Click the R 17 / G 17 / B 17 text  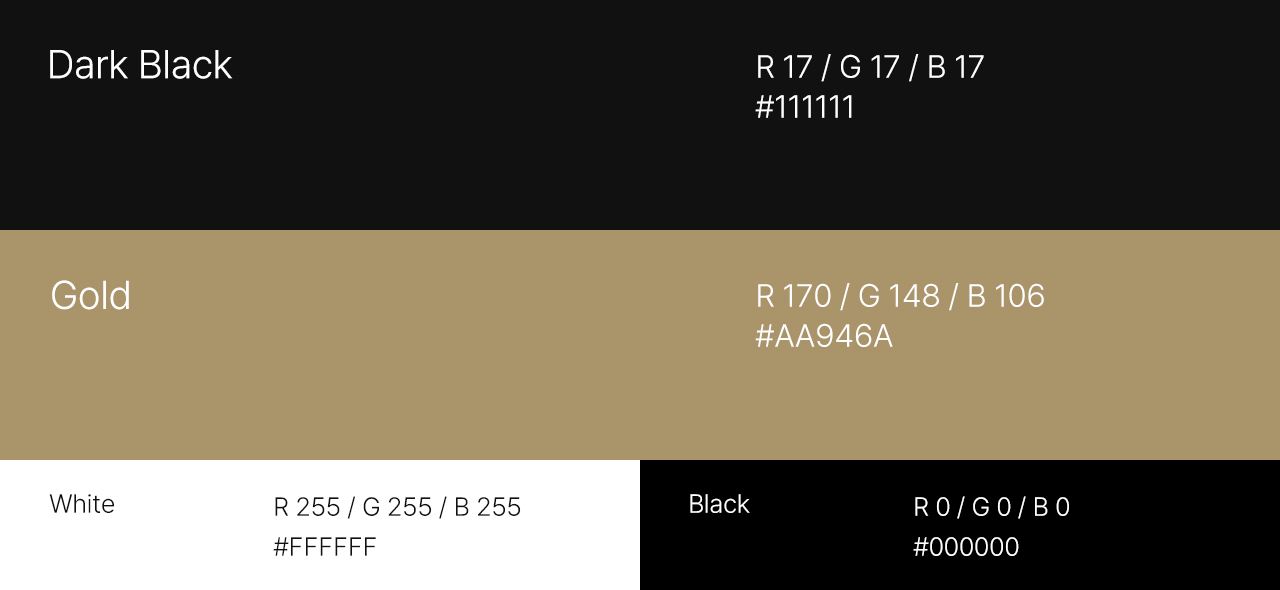(x=870, y=67)
